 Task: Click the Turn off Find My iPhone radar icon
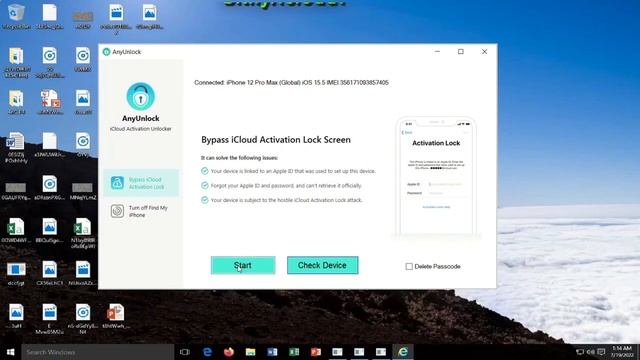click(x=117, y=211)
